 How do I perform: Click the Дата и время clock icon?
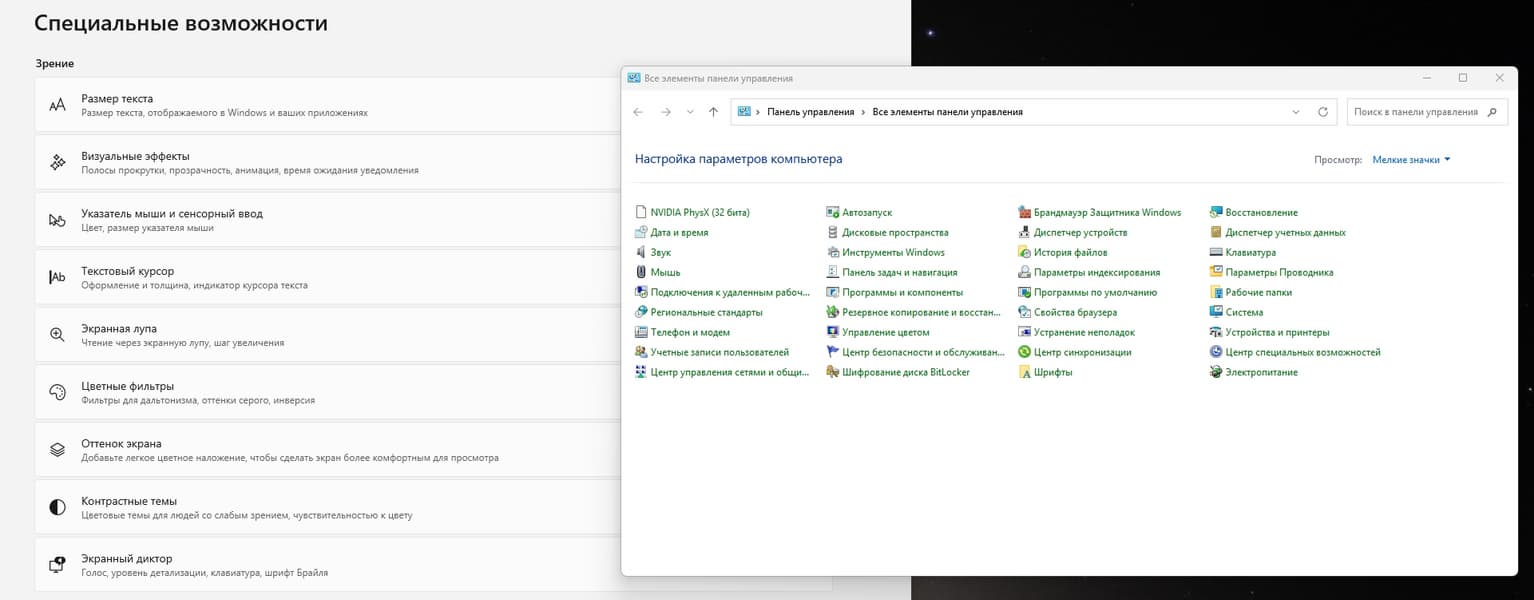pos(641,232)
